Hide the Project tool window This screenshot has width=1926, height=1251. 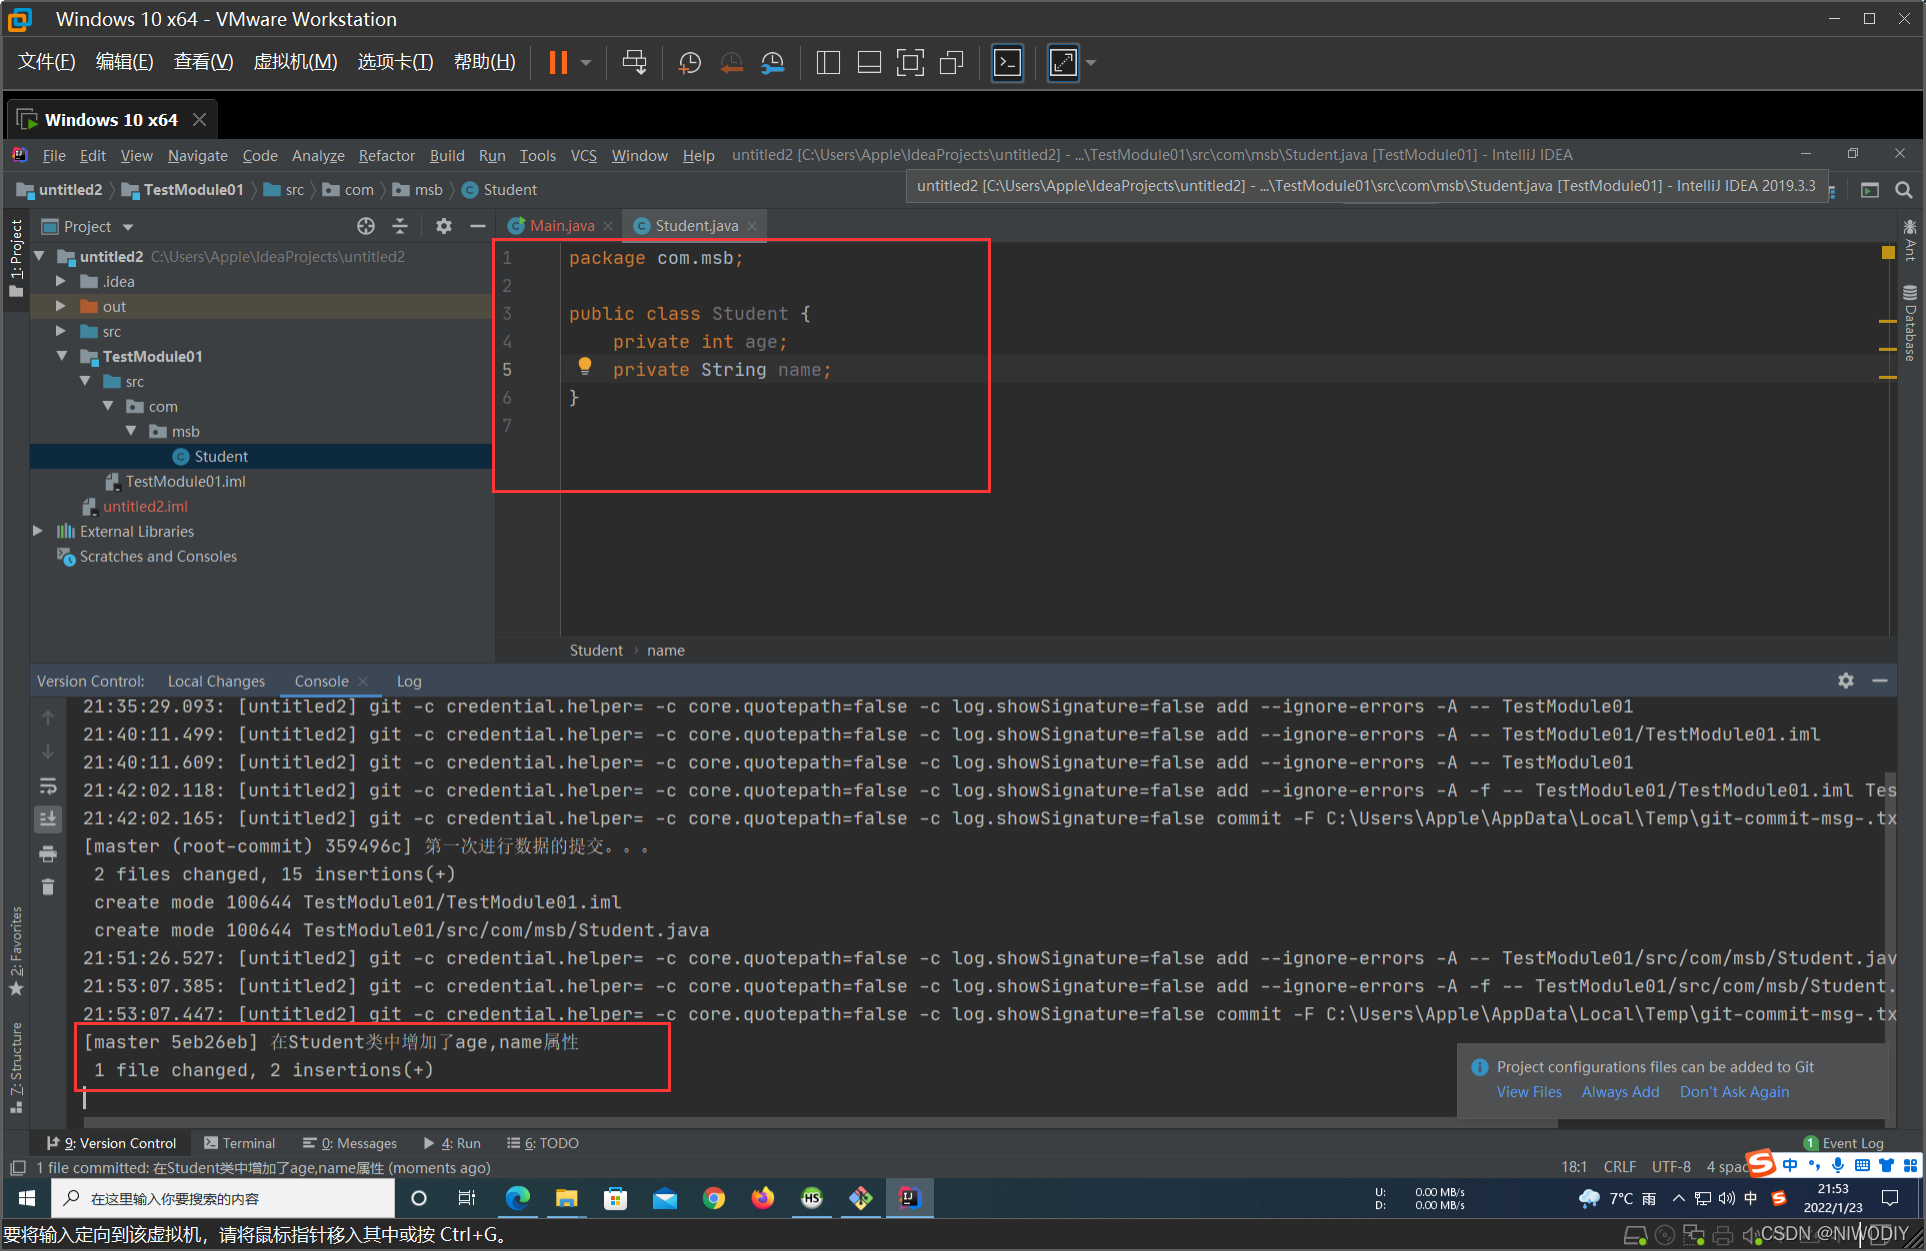(x=478, y=226)
